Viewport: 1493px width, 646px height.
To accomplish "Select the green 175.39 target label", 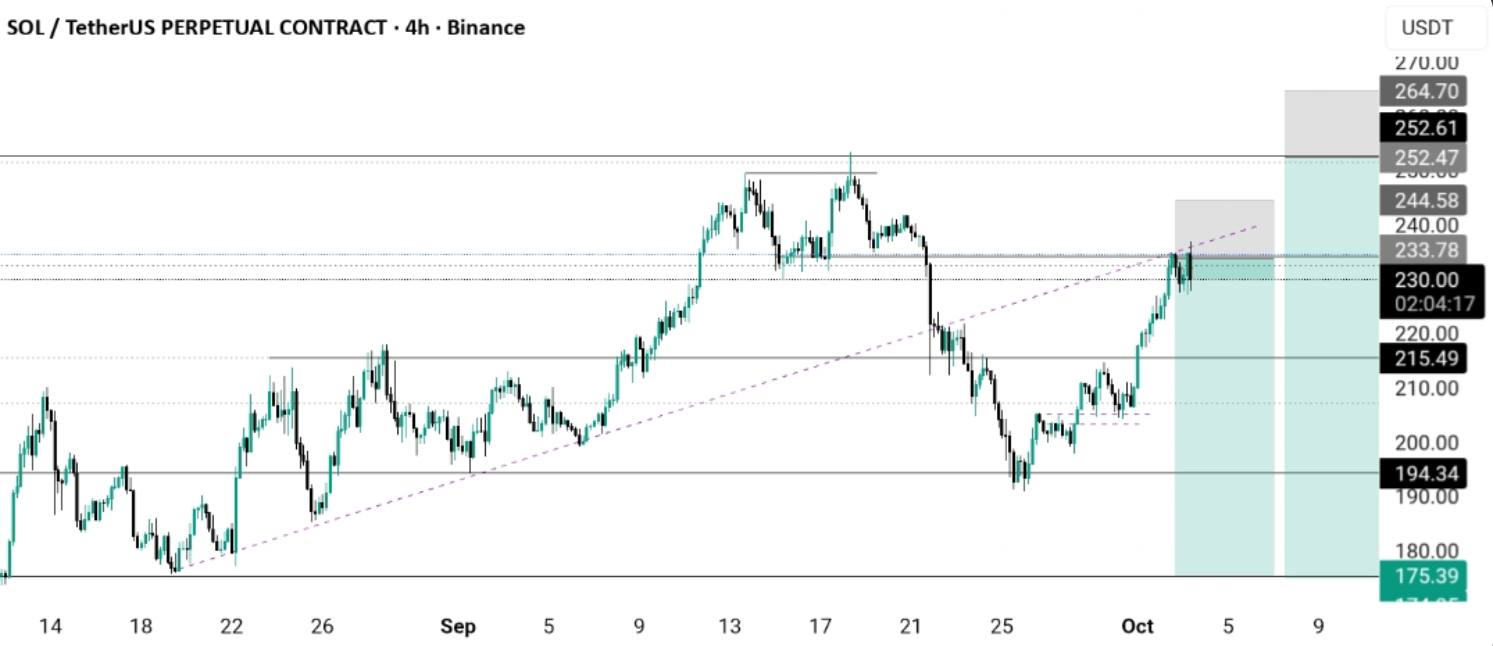I will pos(1423,576).
